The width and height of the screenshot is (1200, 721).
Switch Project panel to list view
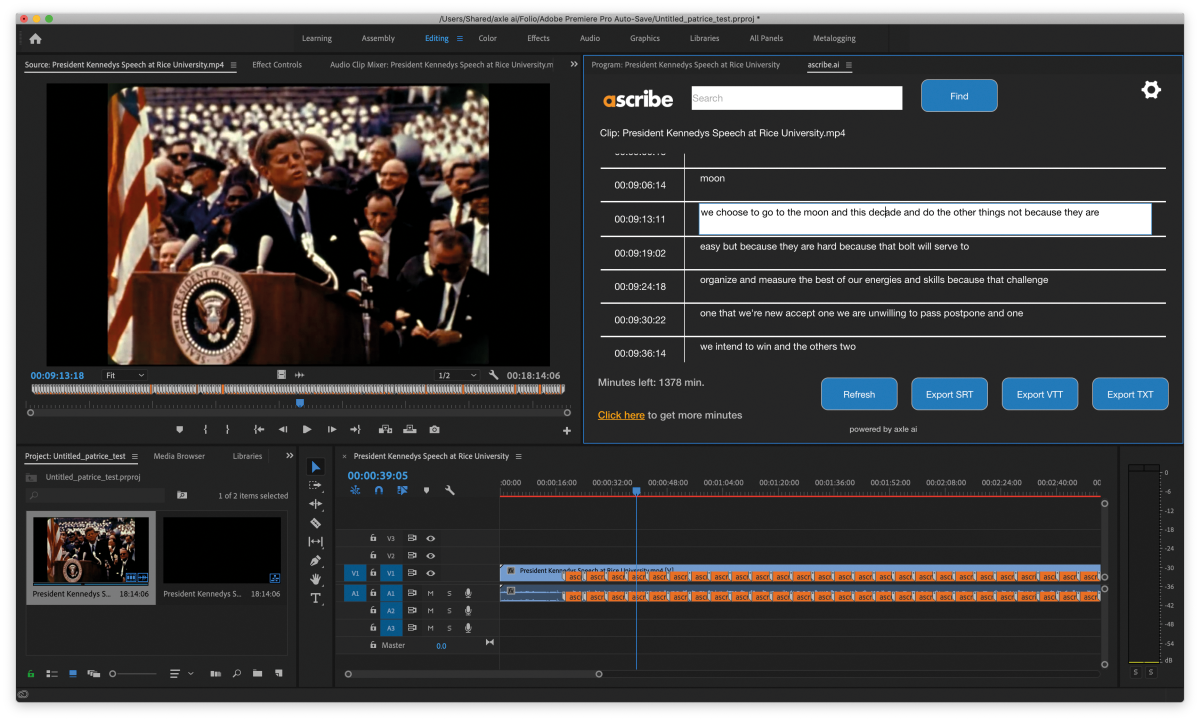[x=52, y=673]
